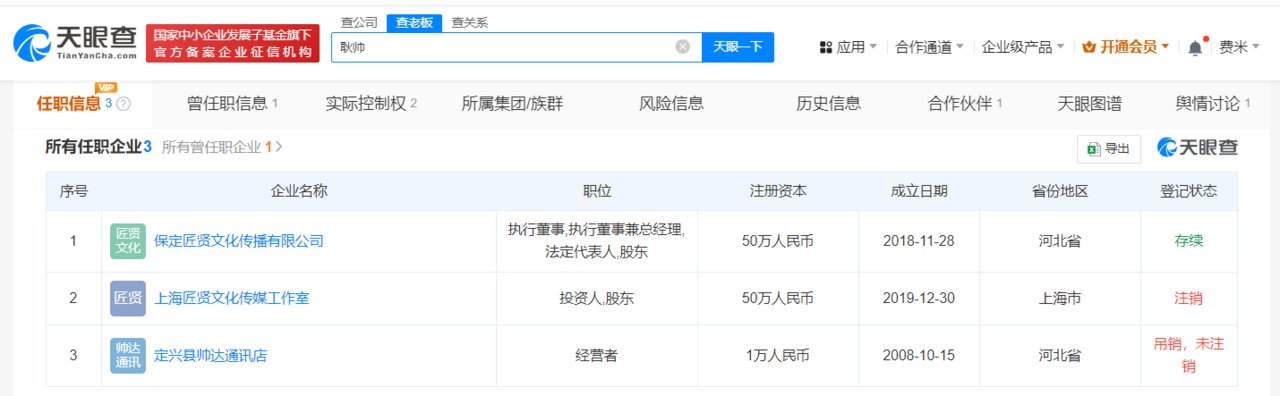Click the 应用 grid icon
The width and height of the screenshot is (1280, 396).
(826, 47)
